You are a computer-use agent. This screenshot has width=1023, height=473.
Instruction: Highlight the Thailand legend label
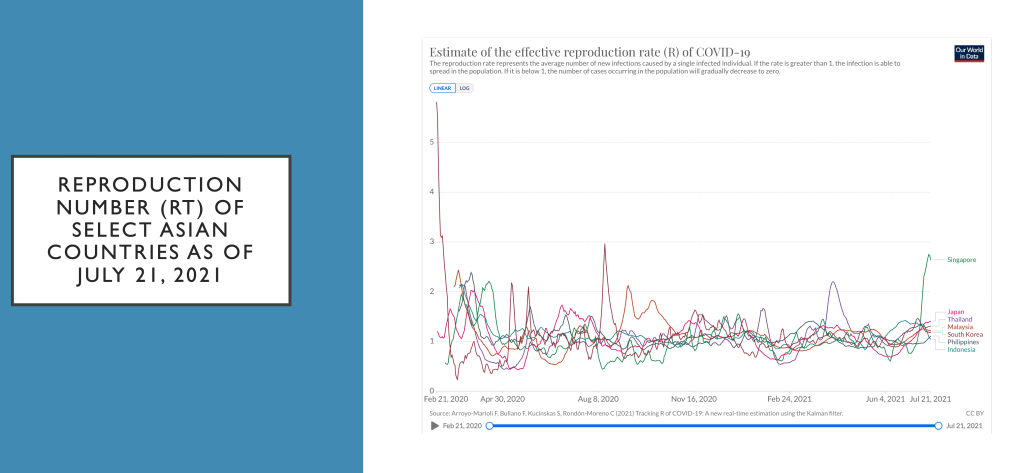[958, 319]
